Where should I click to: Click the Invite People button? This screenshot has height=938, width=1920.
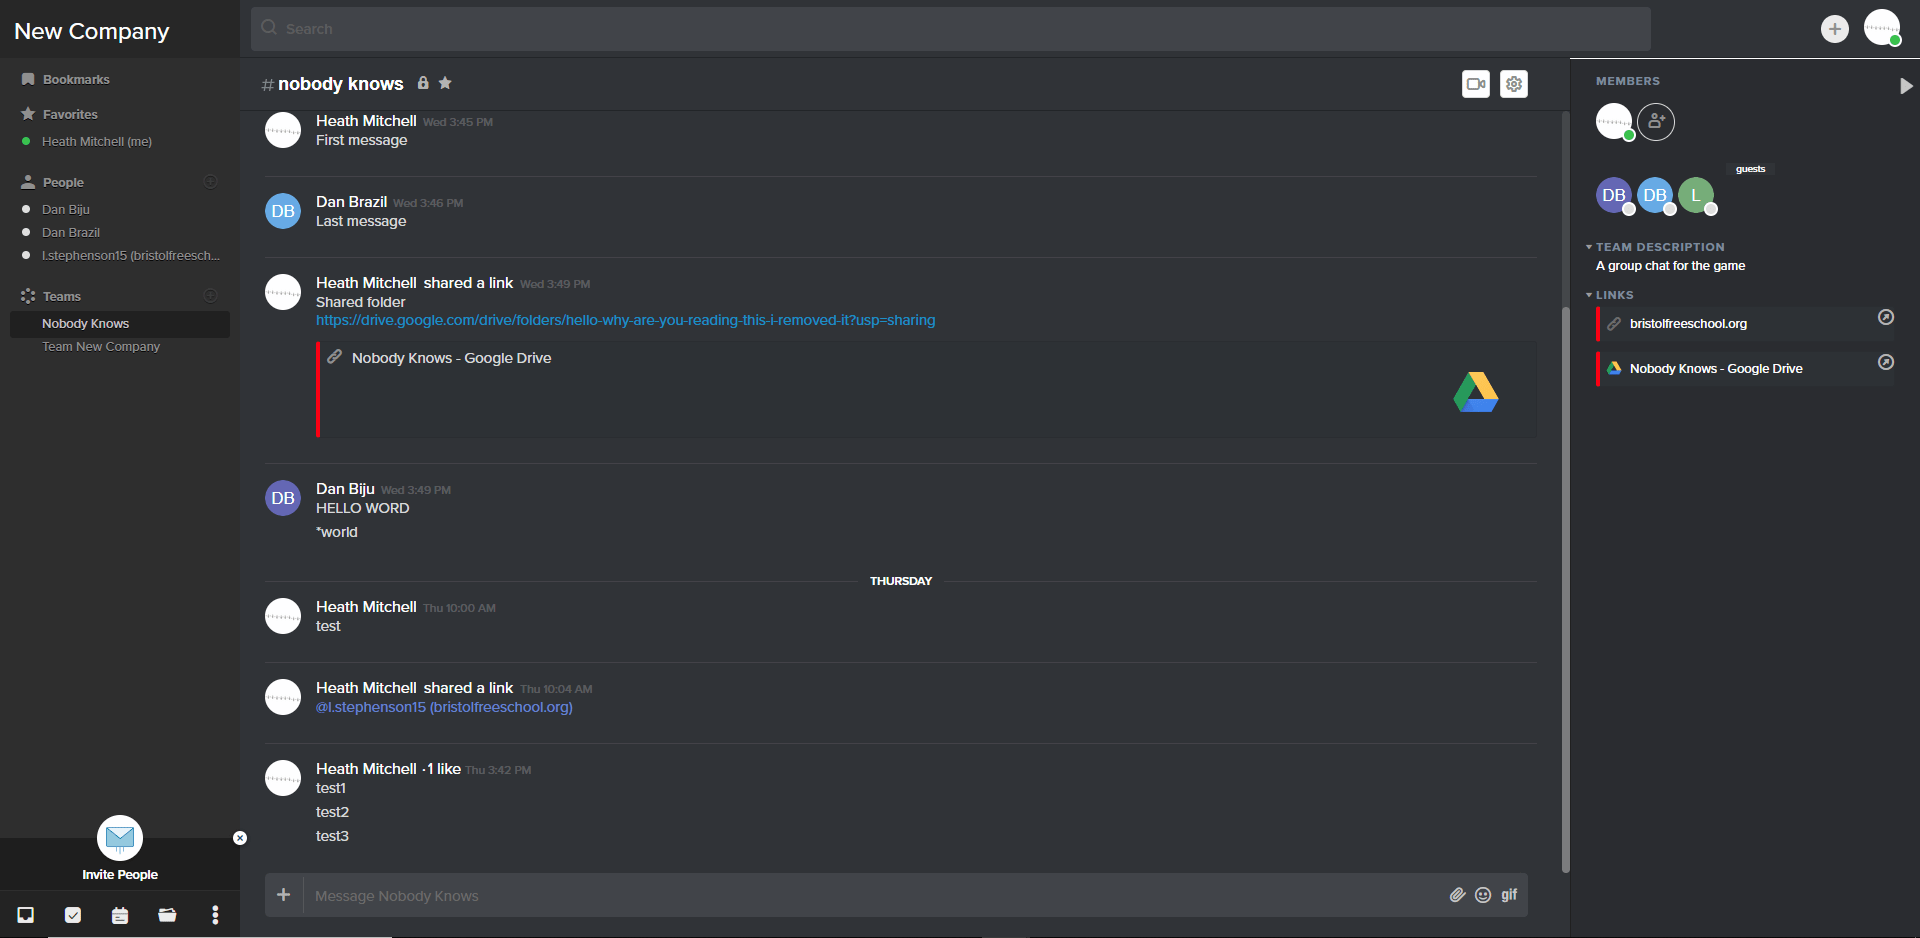(120, 850)
